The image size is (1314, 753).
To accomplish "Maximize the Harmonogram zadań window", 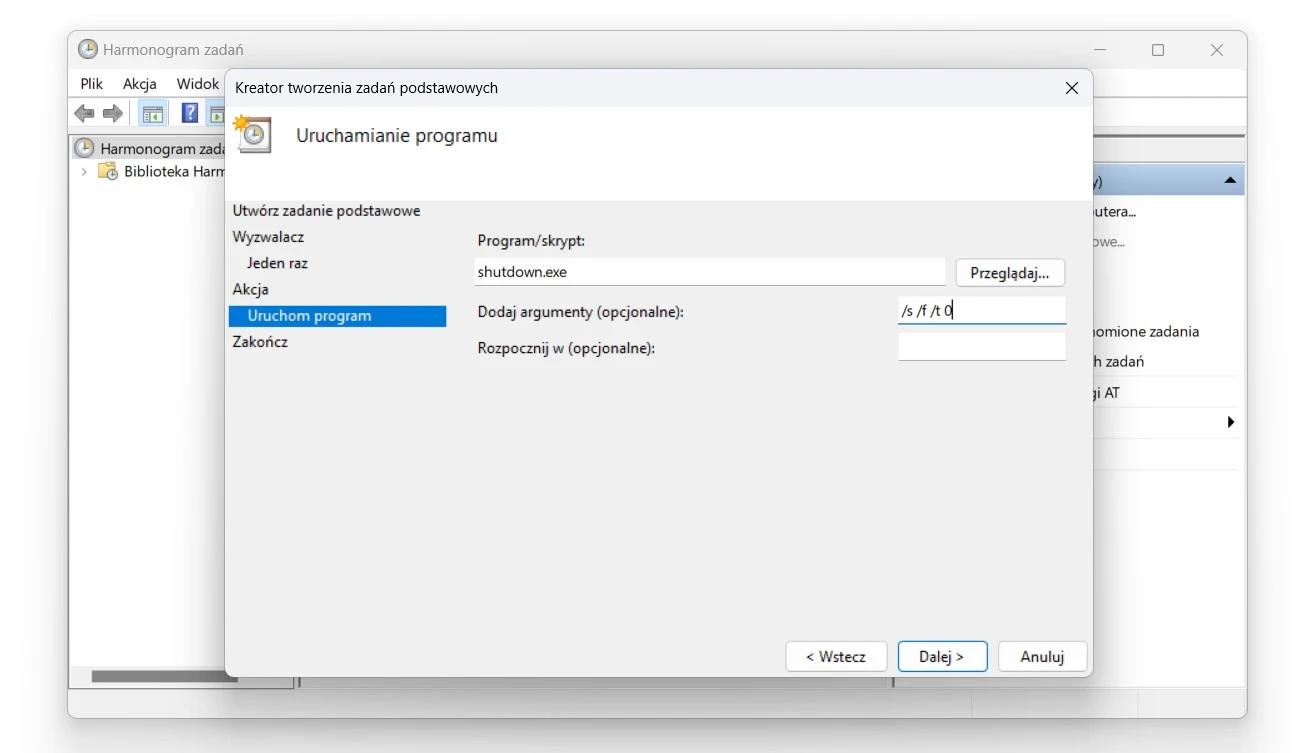I will click(x=1158, y=50).
